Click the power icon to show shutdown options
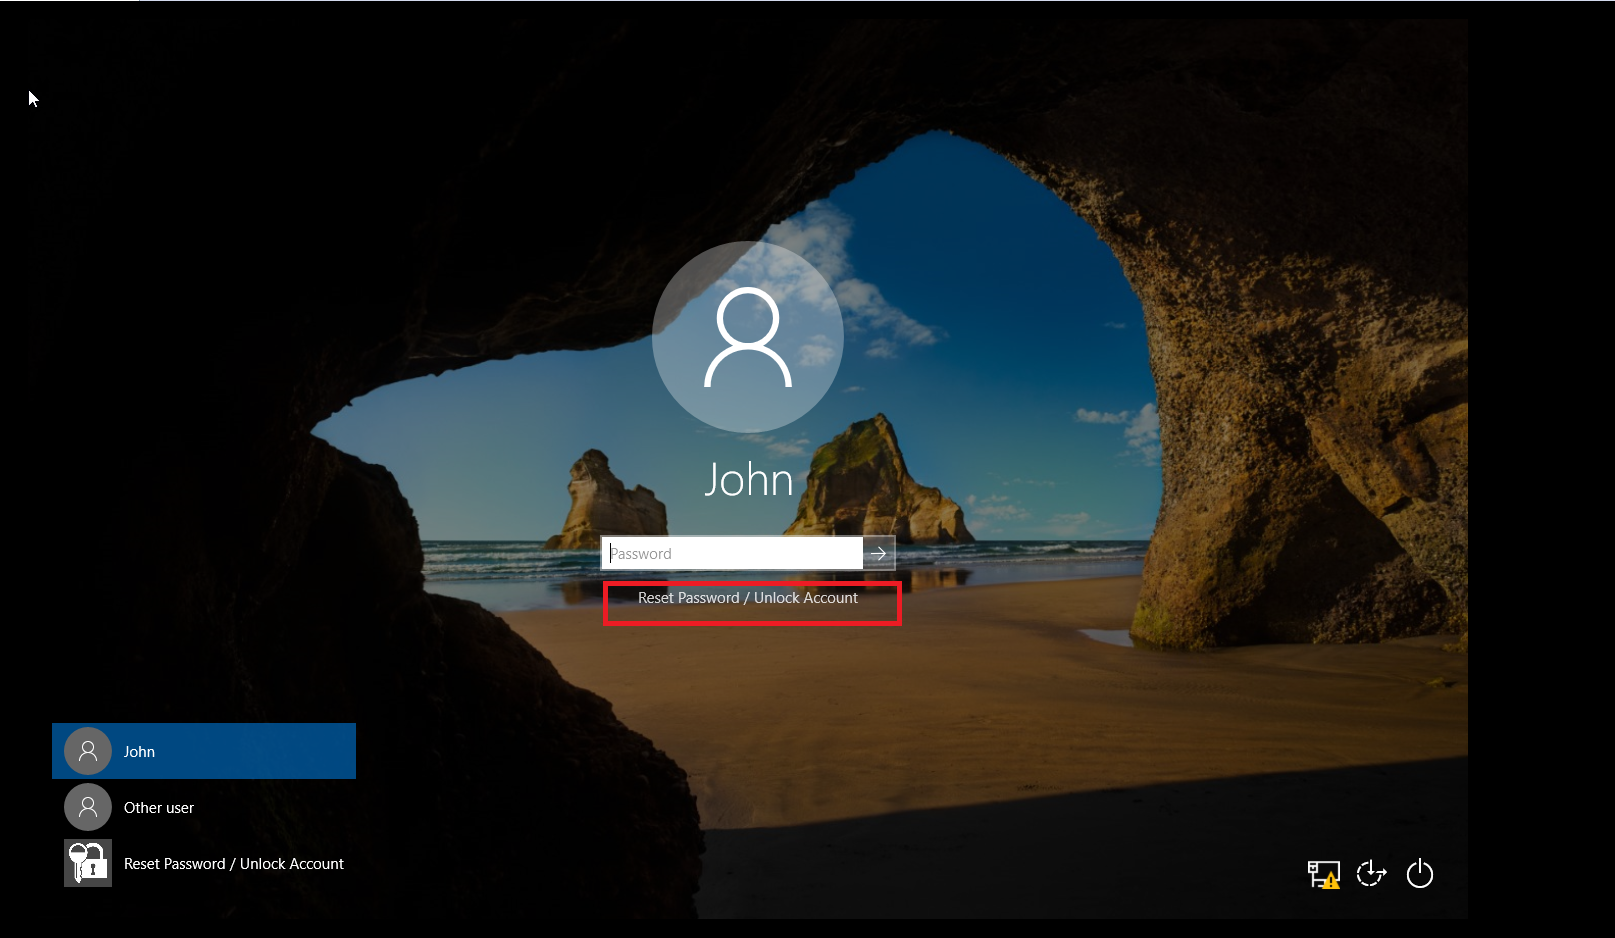Viewport: 1615px width, 938px height. tap(1421, 873)
